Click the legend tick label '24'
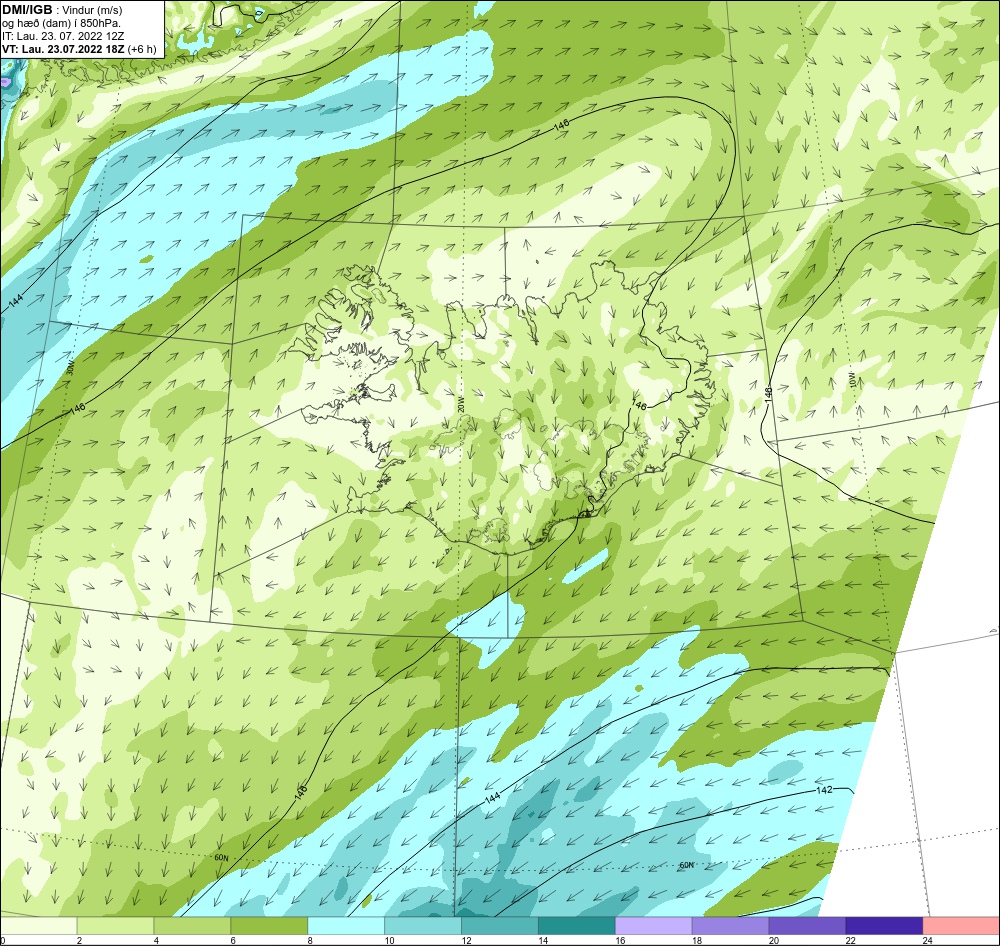Viewport: 1000px width, 946px height. [927, 940]
